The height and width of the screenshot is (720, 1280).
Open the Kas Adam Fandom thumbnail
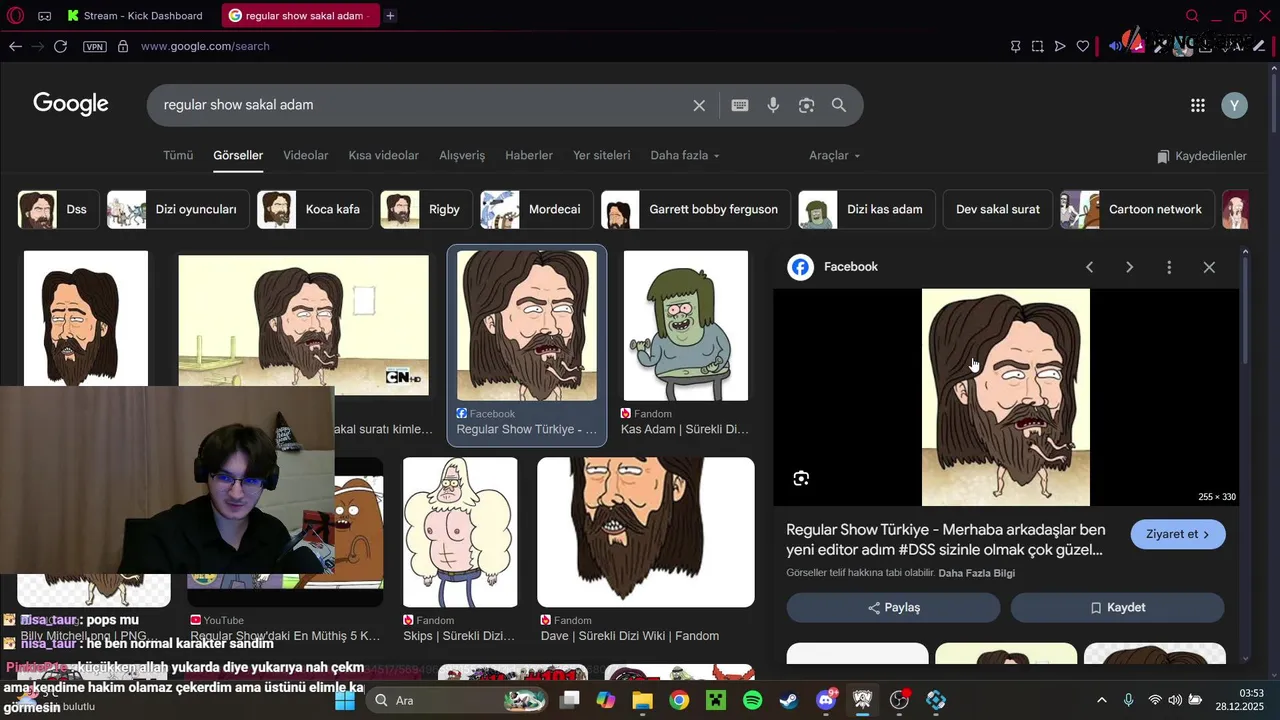(x=686, y=326)
